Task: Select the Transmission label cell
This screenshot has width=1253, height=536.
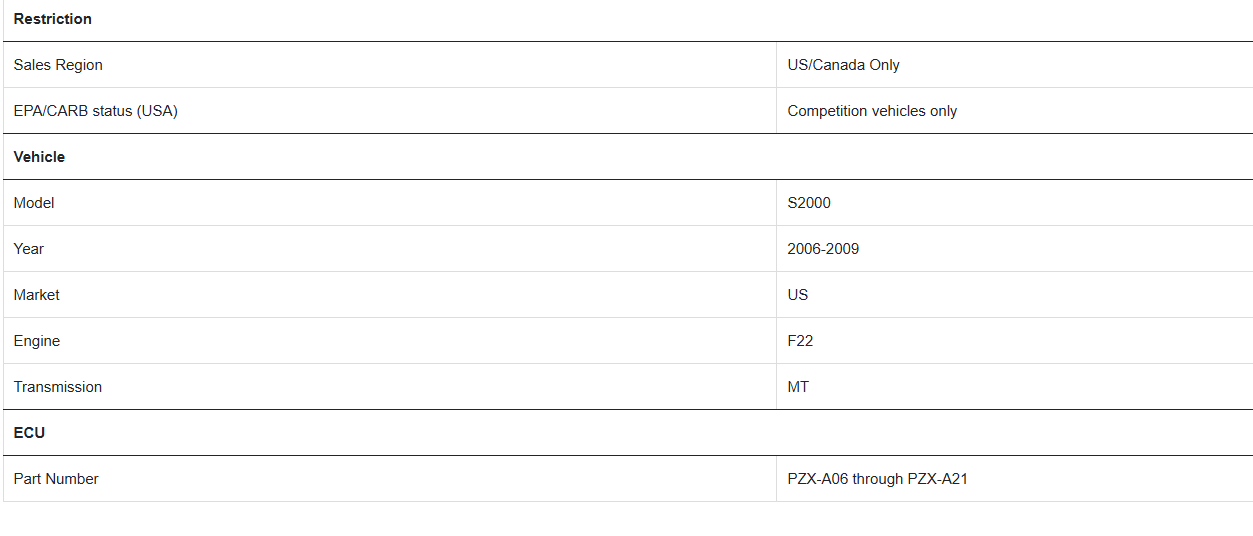Action: coord(390,387)
